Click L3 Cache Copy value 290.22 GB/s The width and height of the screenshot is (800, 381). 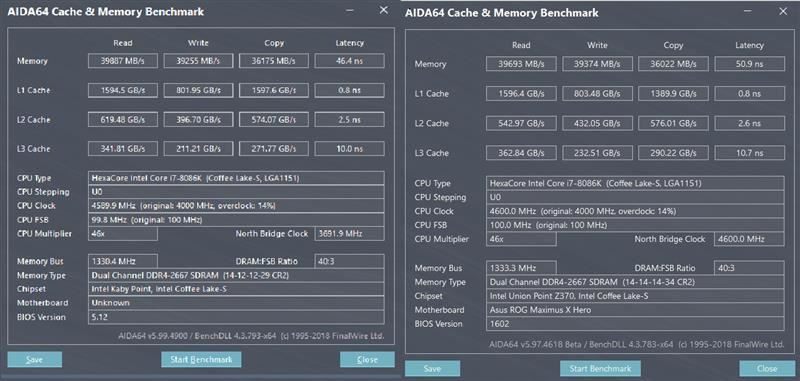[673, 153]
